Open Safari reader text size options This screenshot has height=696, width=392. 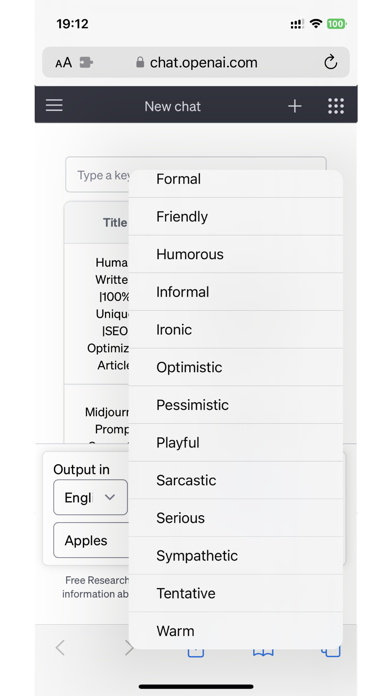[63, 63]
